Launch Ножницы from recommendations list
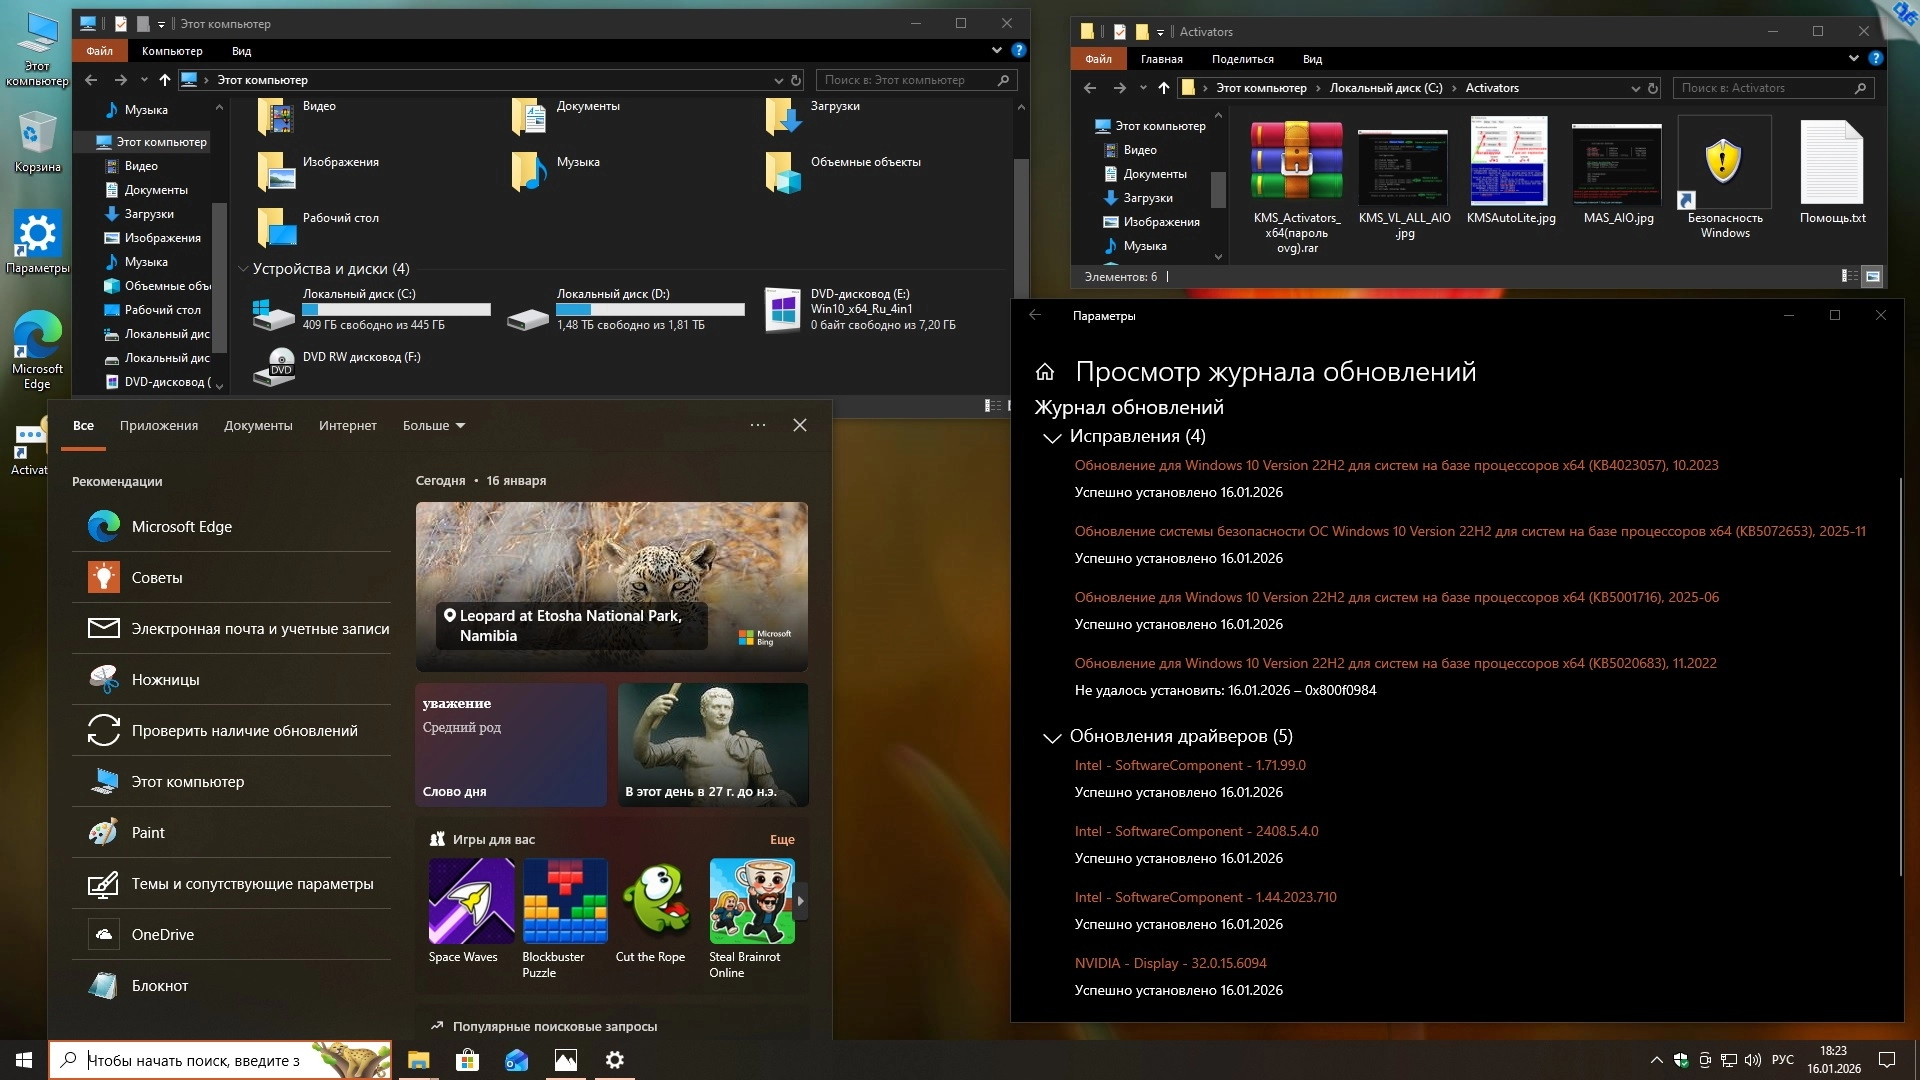1920x1080 pixels. coord(166,680)
